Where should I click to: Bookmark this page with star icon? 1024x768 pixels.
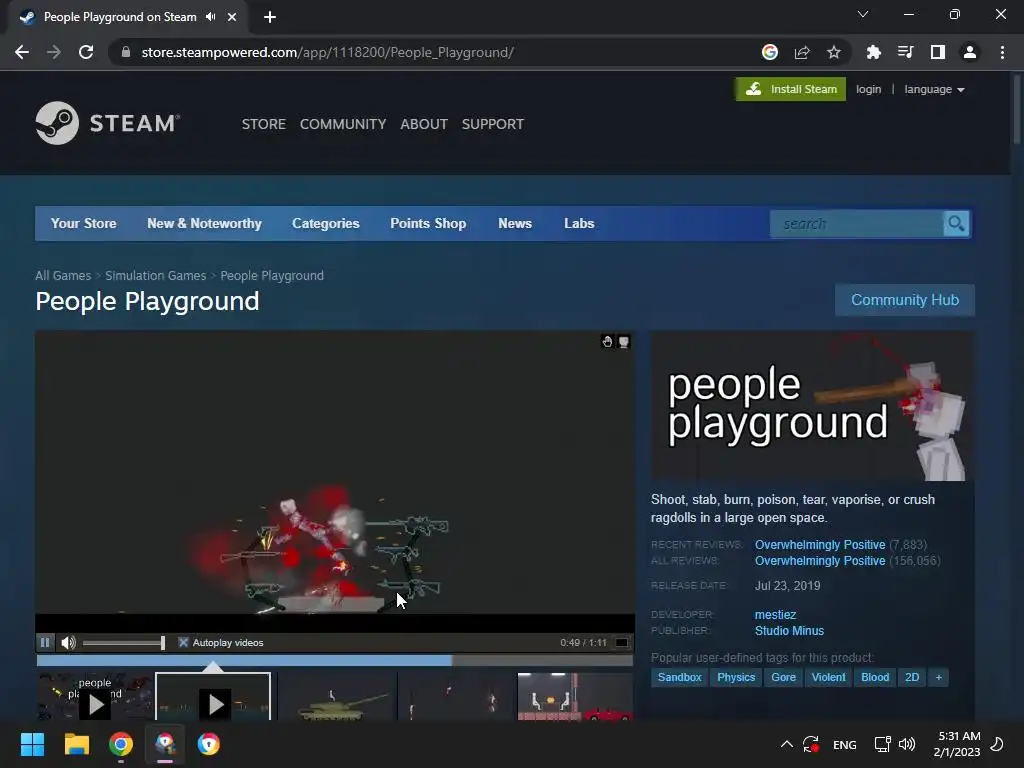coord(834,52)
